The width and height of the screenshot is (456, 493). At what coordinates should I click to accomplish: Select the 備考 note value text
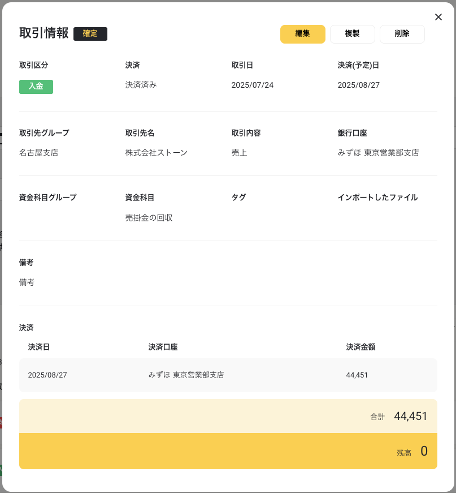click(x=26, y=283)
